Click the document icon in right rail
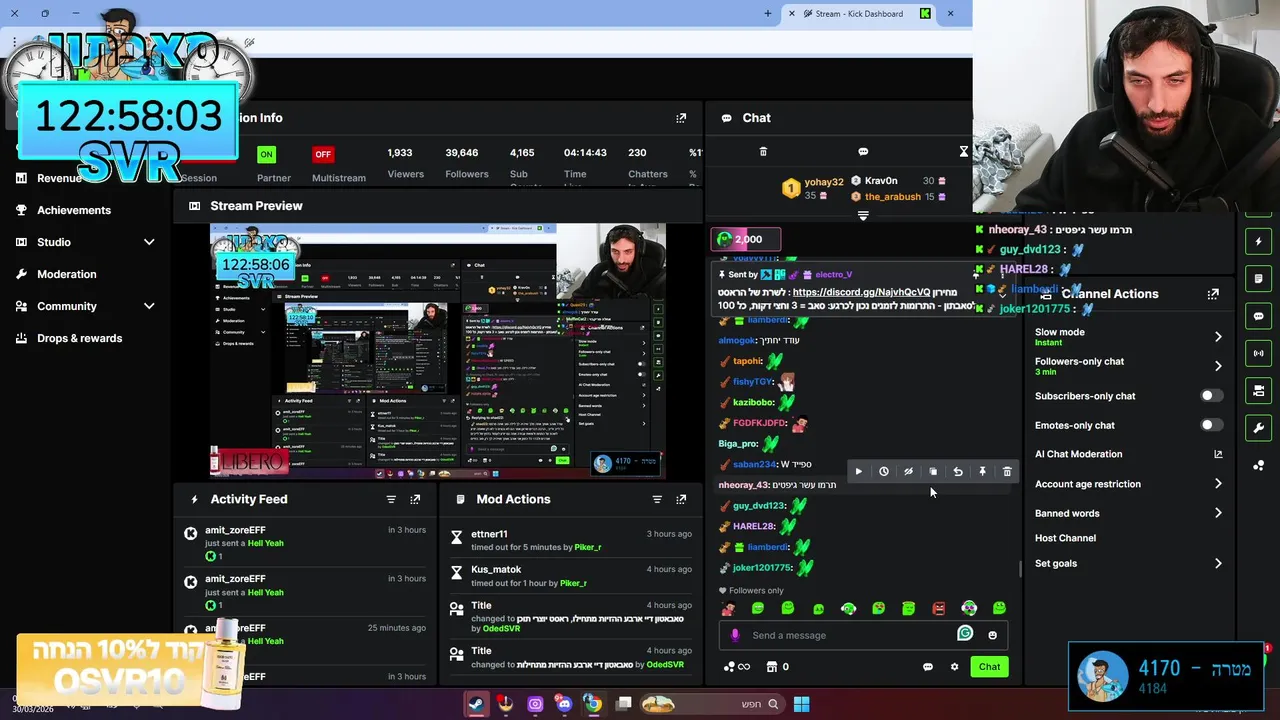The image size is (1280, 720). coord(1258,279)
